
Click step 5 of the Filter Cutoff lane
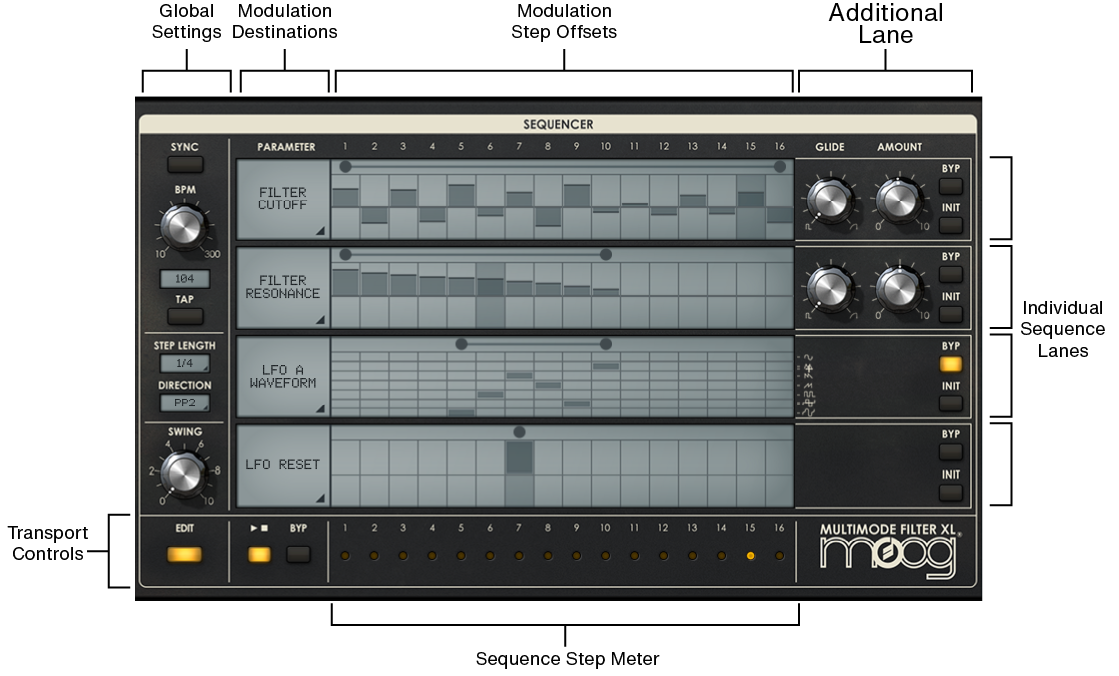coord(461,207)
